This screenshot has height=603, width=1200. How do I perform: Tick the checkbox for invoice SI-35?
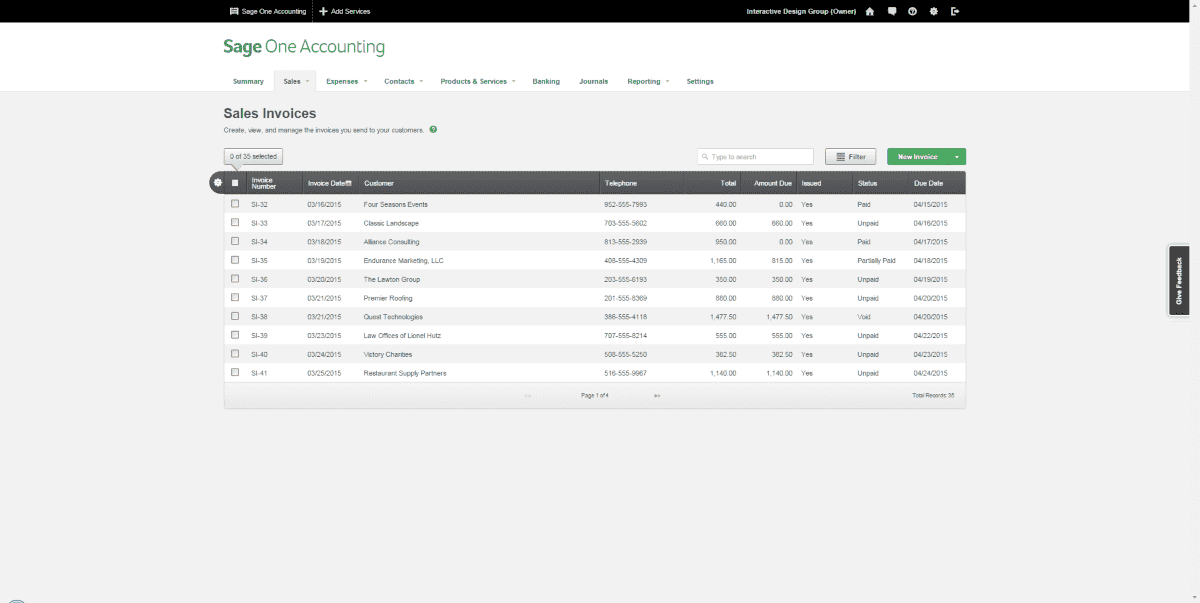(x=235, y=260)
